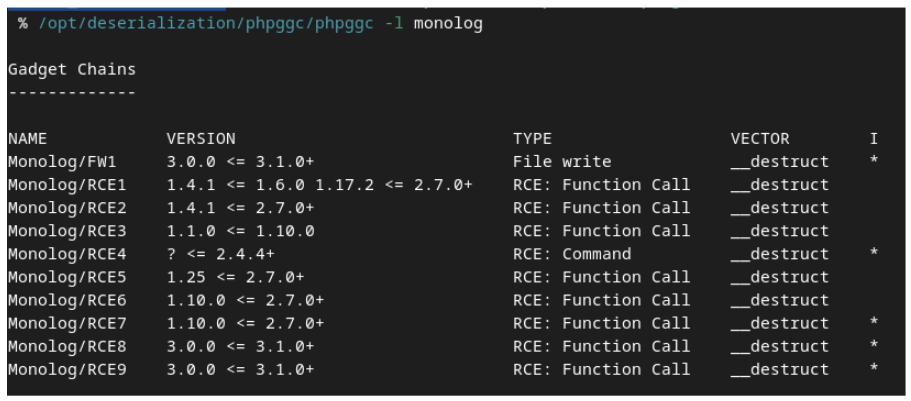This screenshot has width=911, height=401.
Task: Click the __destruct vector in the Monolog/RCE7 row
Action: coord(780,323)
